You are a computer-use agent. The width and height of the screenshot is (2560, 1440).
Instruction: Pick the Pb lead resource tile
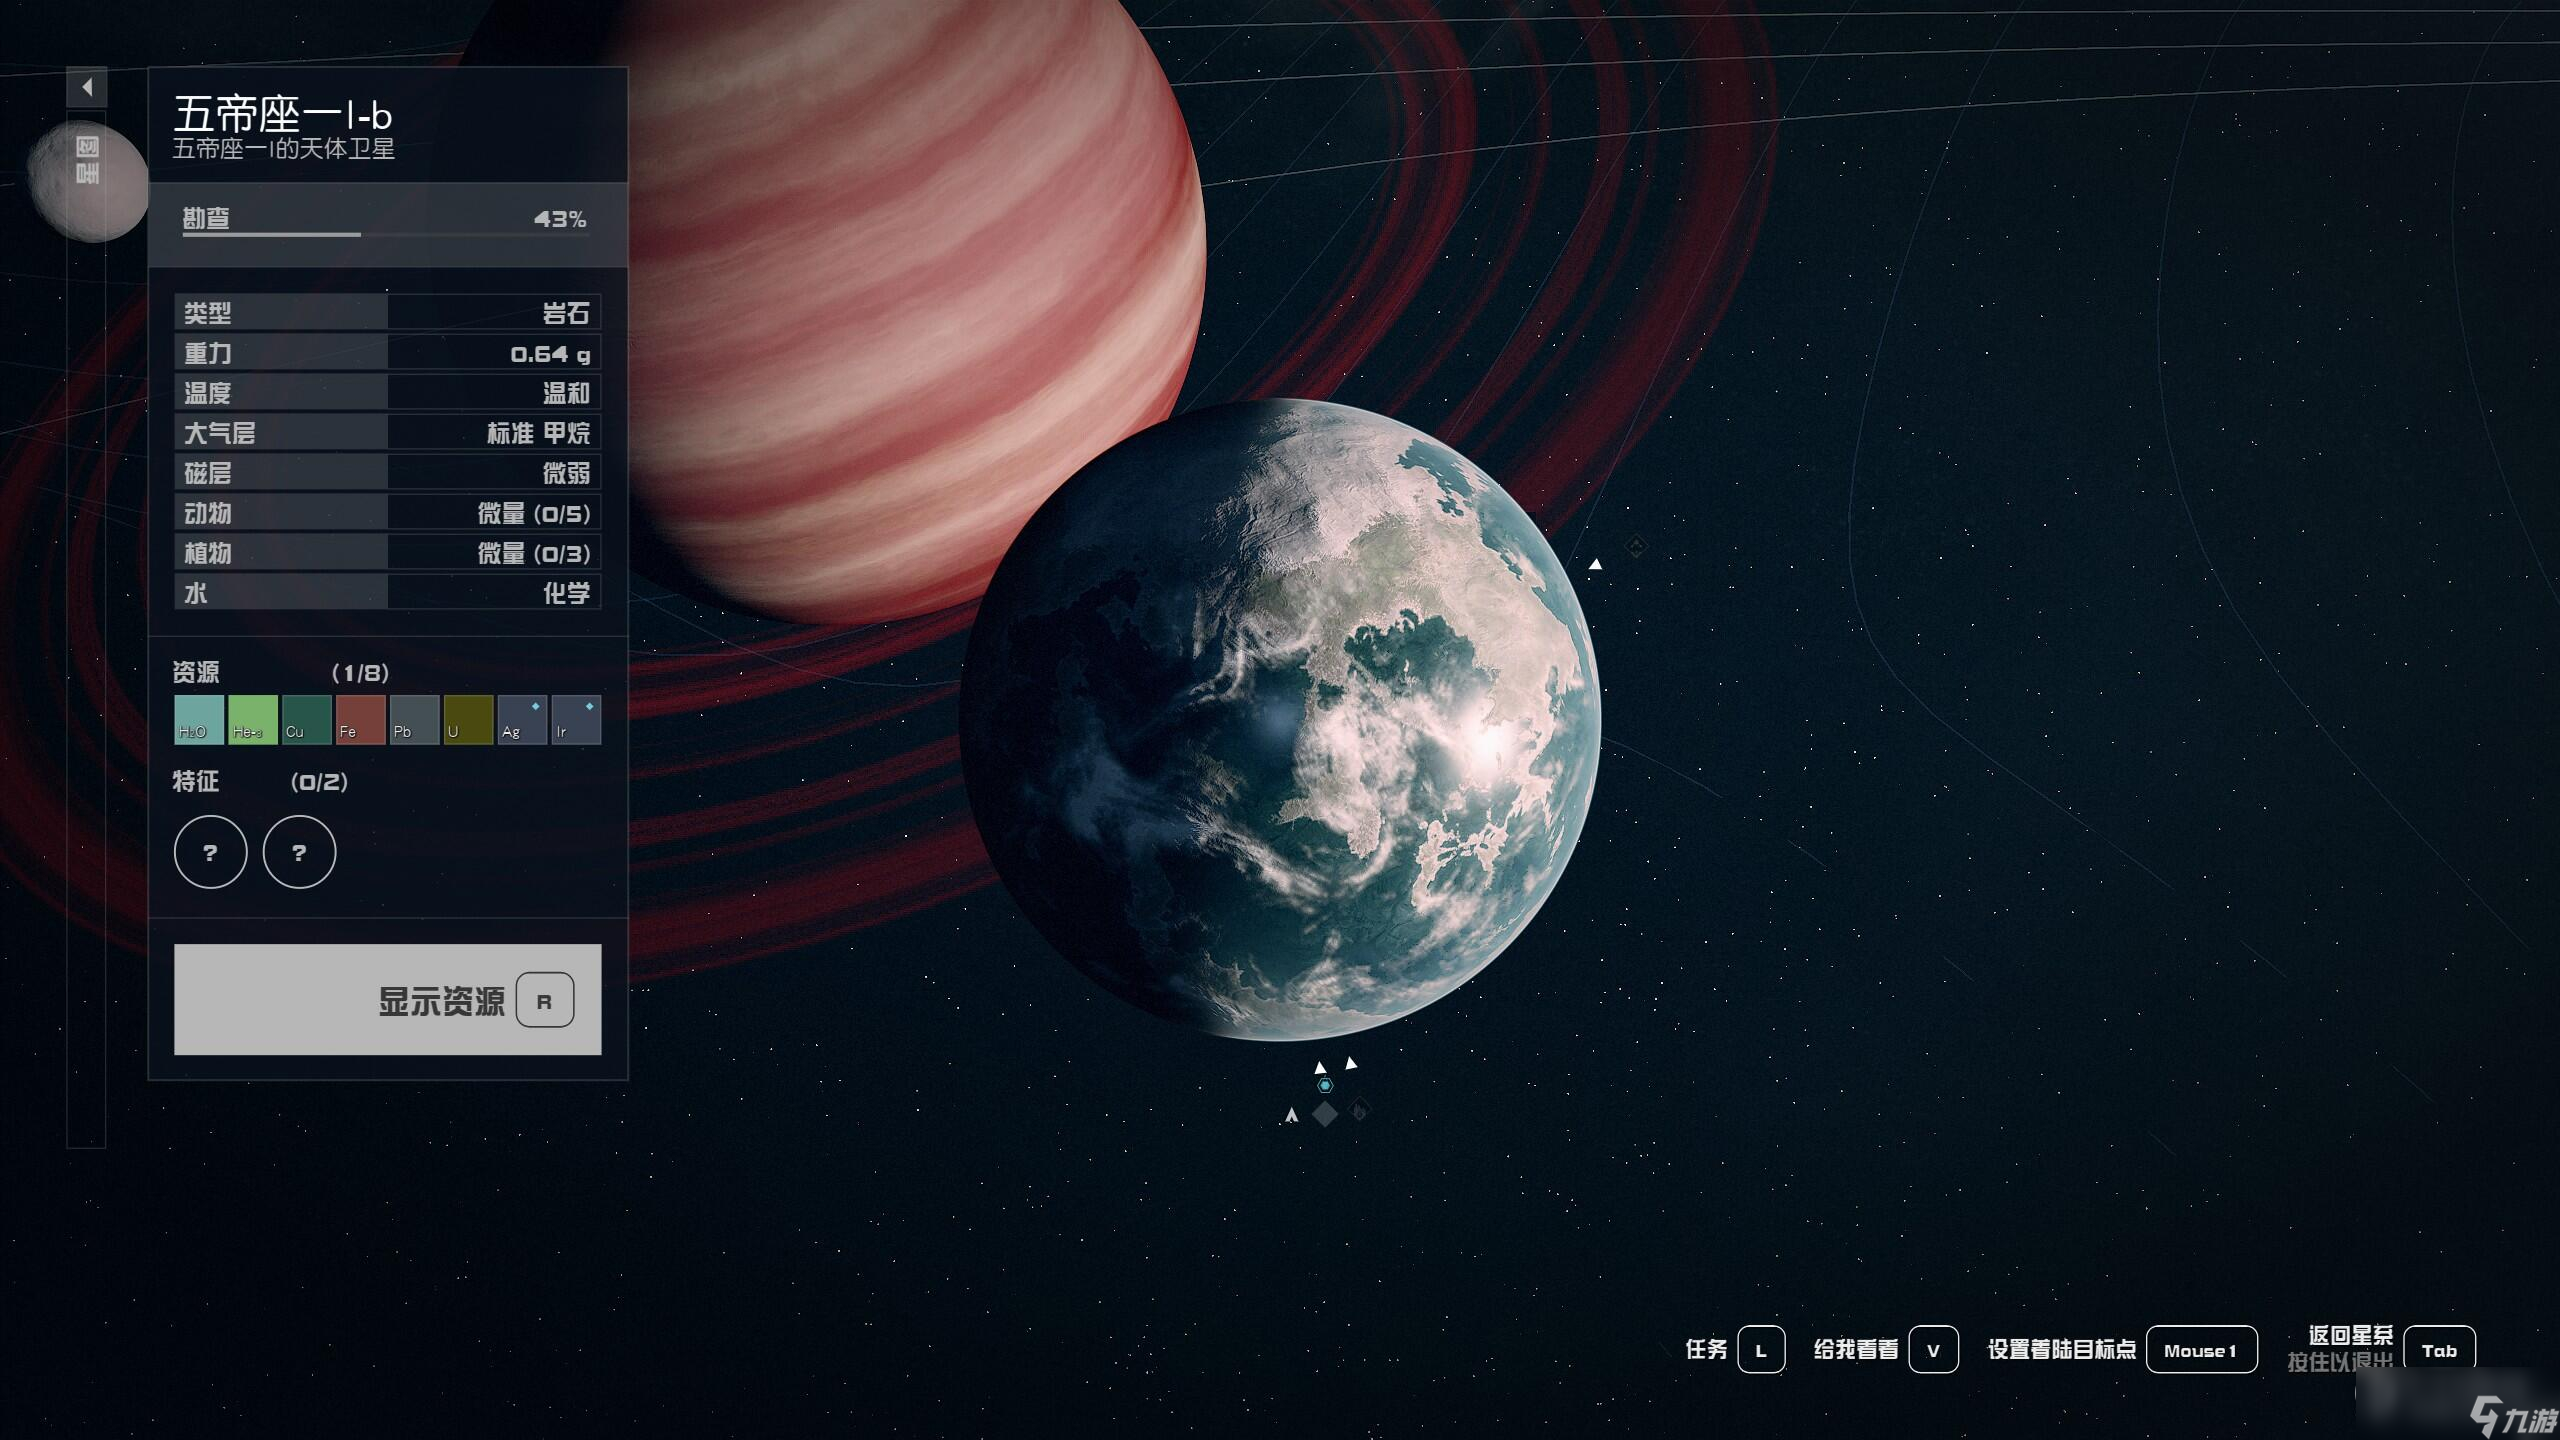(414, 720)
